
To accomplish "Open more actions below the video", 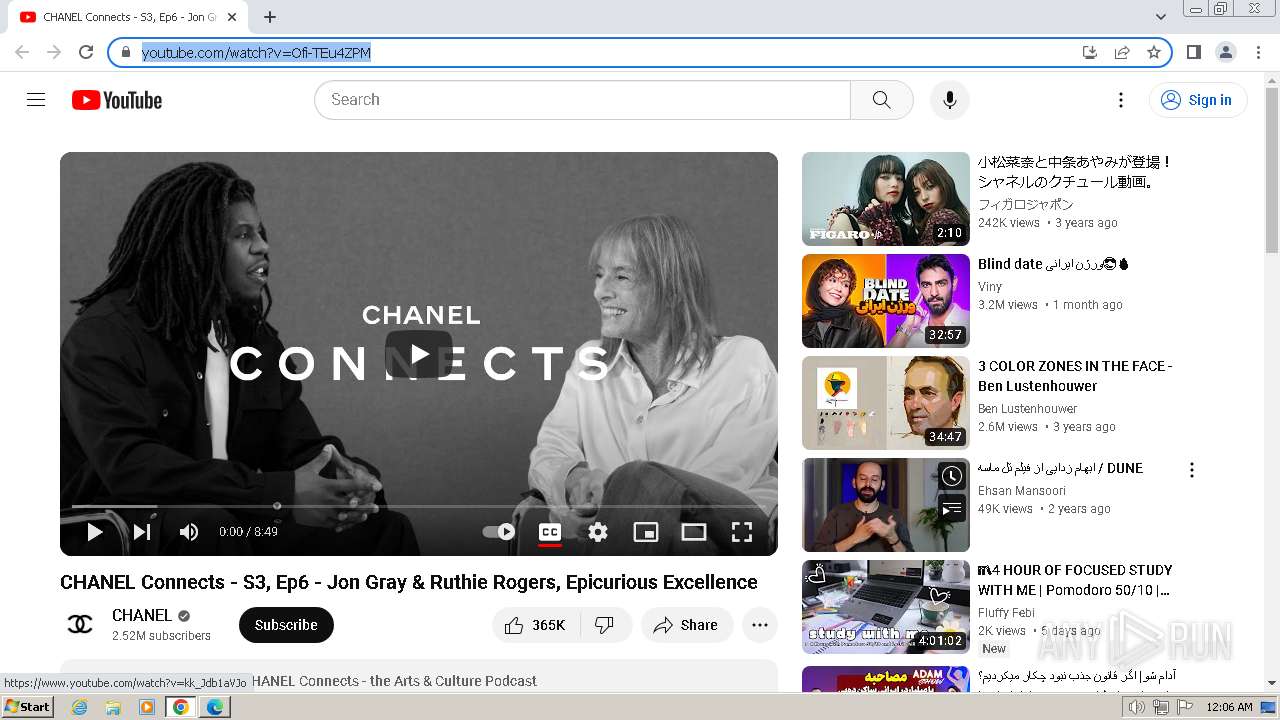I will (760, 625).
